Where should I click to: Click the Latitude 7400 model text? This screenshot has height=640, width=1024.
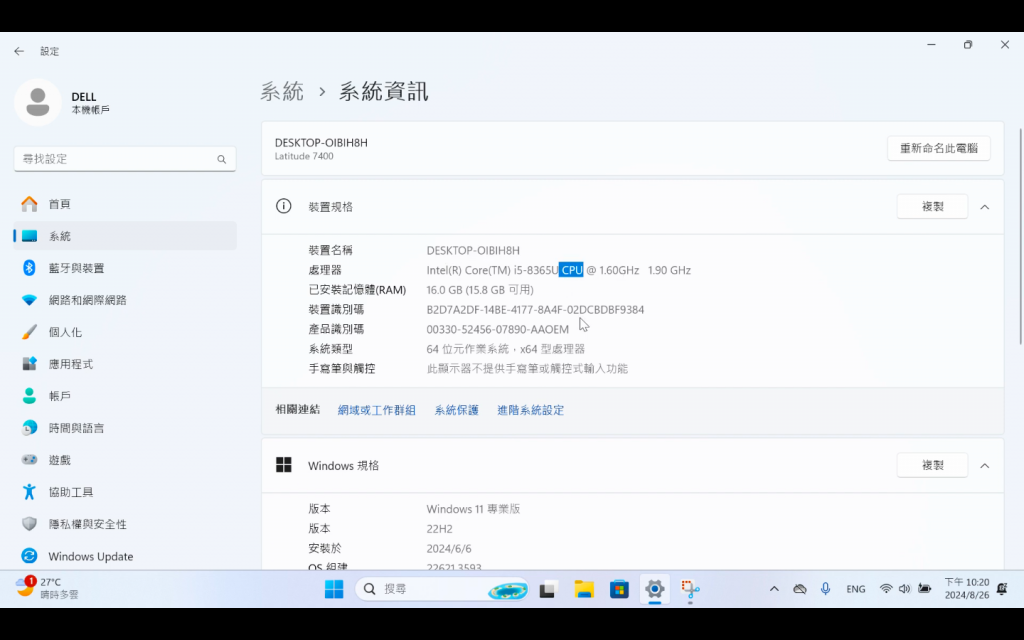(x=304, y=156)
